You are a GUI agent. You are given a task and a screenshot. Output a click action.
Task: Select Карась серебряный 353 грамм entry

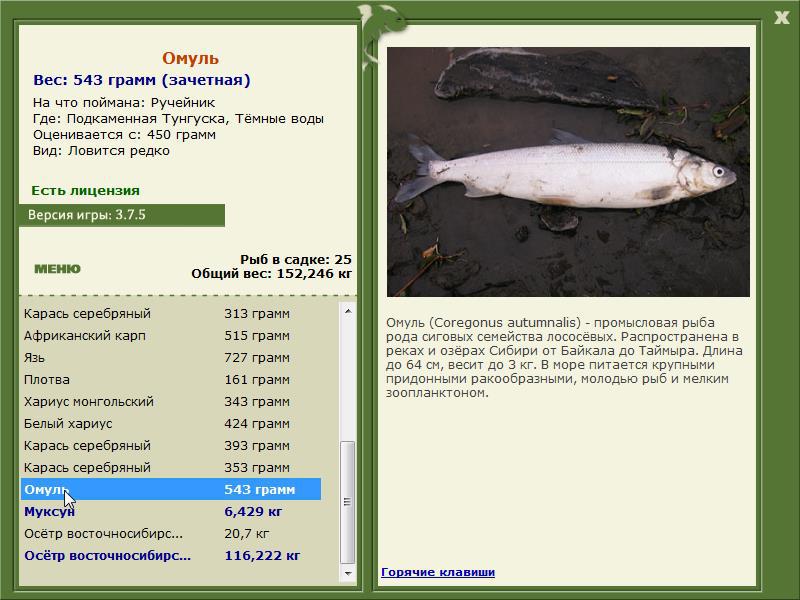171,467
